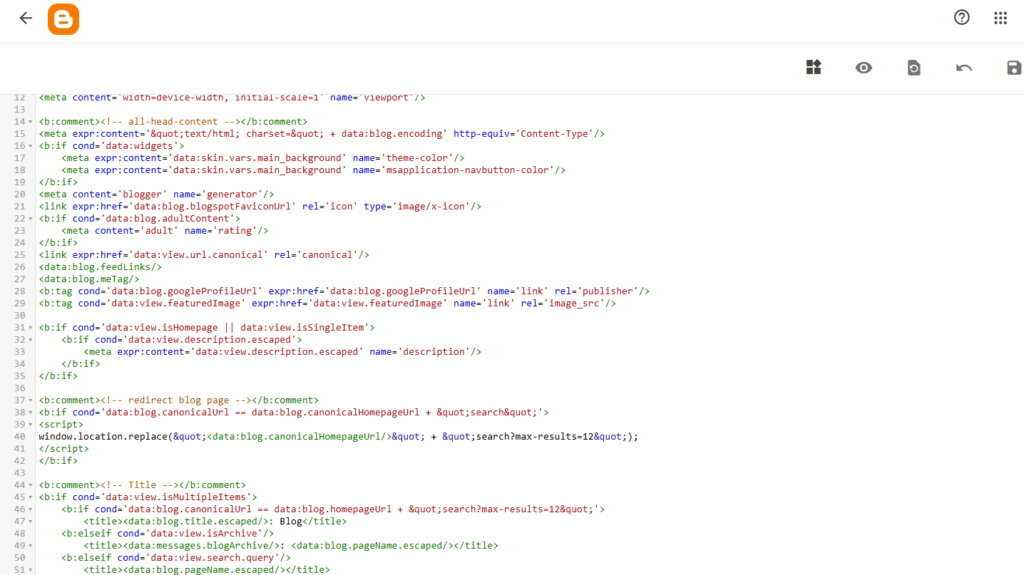
Task: Collapse the redirect comment fold at line 37
Action: (31, 400)
